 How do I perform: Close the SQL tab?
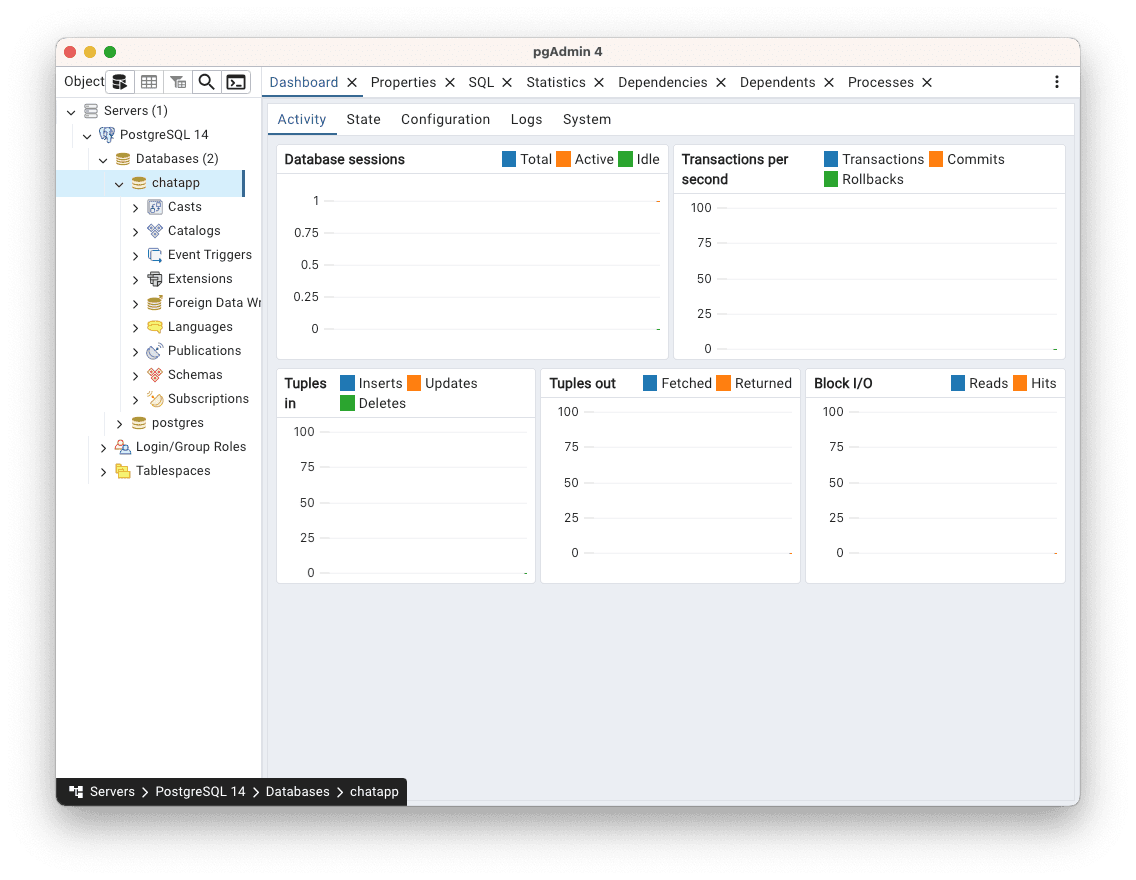click(x=507, y=83)
